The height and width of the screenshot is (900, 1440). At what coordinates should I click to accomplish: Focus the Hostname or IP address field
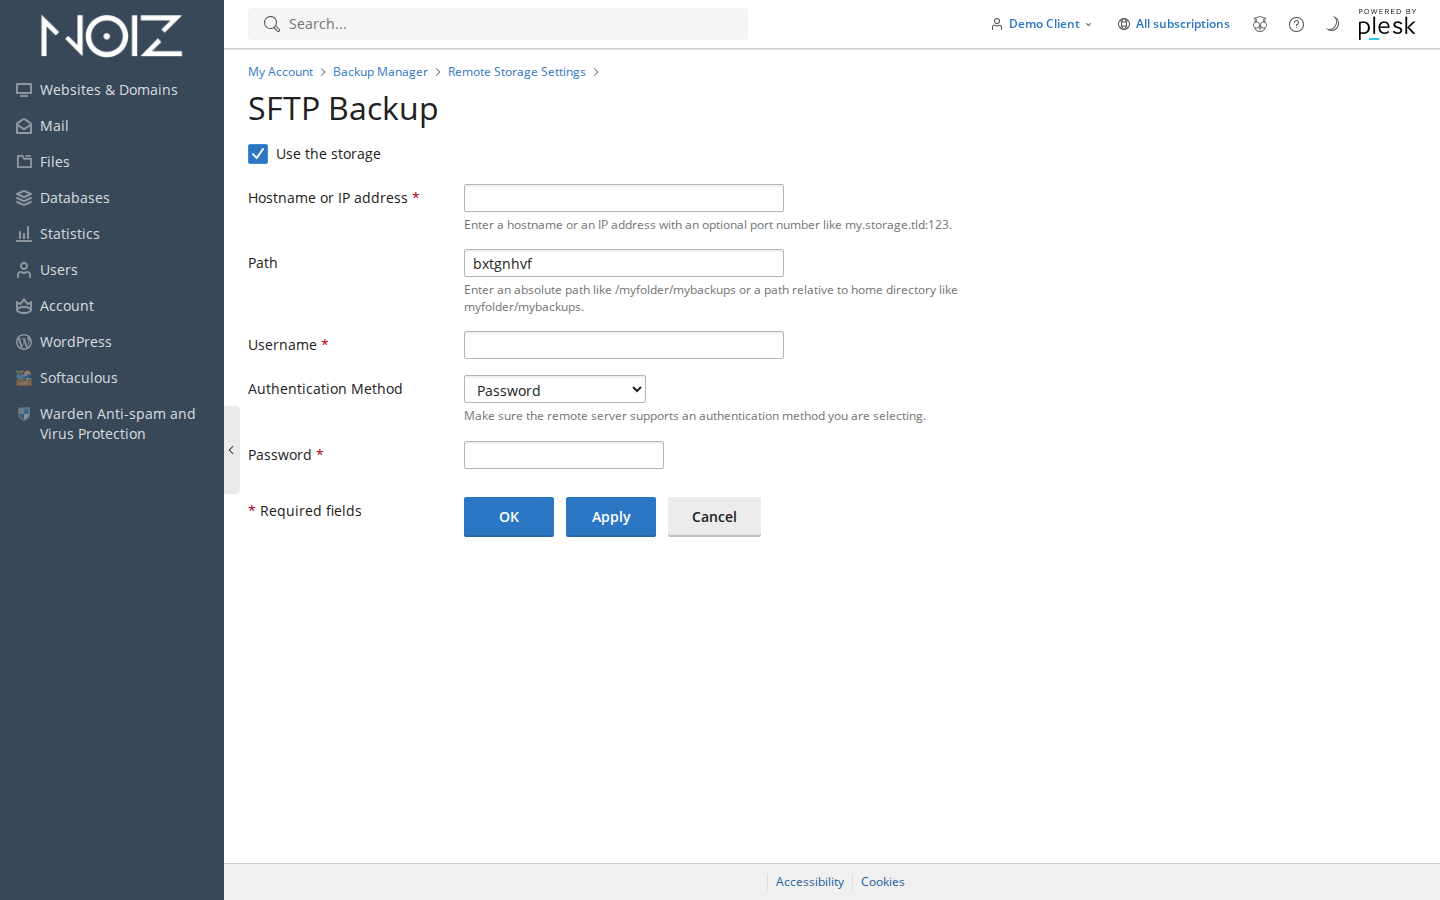[x=624, y=198]
